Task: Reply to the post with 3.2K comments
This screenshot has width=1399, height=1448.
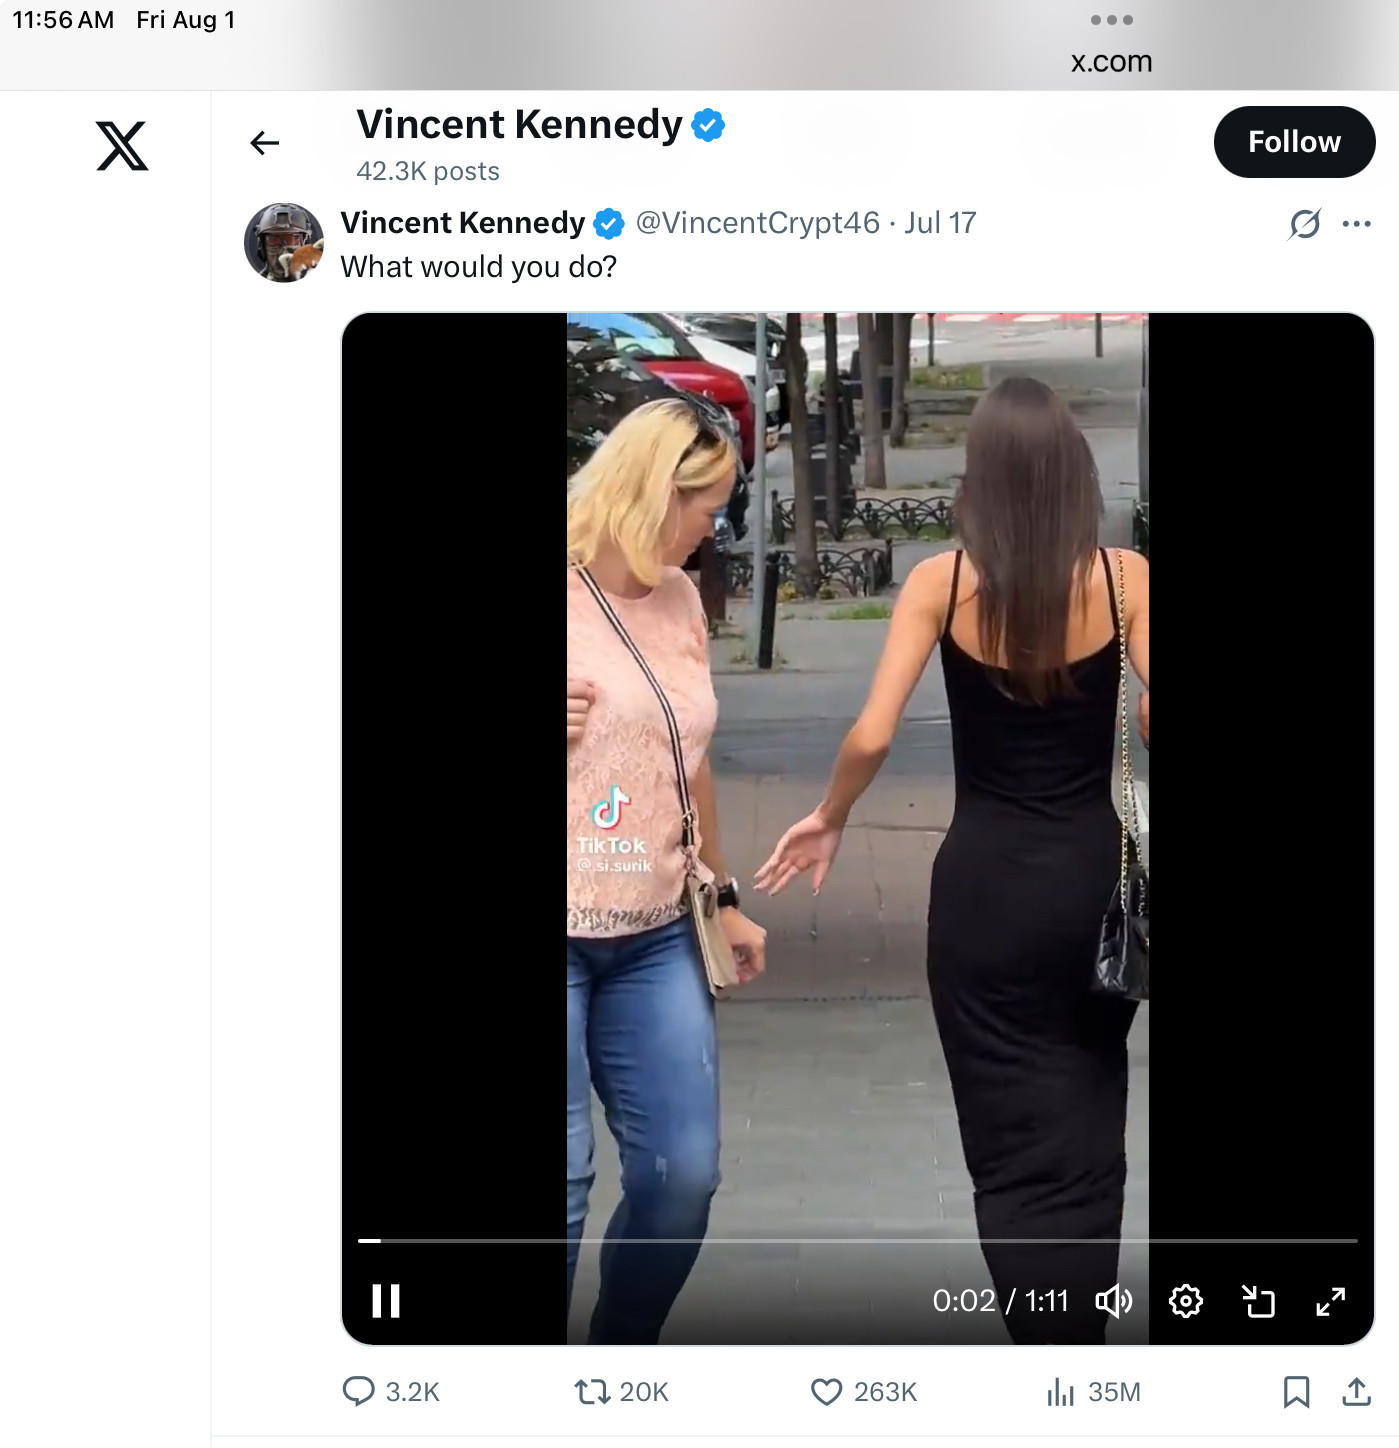Action: [359, 1391]
